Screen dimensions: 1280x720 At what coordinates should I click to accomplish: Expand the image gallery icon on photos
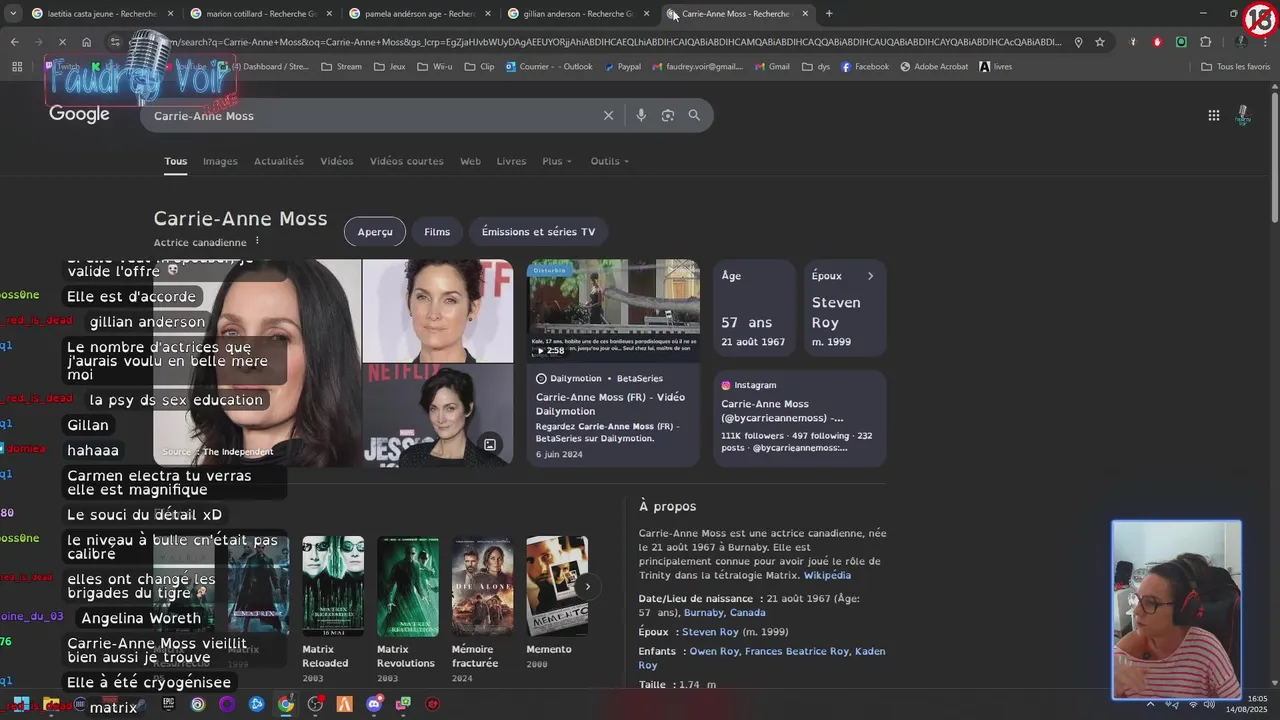[490, 444]
